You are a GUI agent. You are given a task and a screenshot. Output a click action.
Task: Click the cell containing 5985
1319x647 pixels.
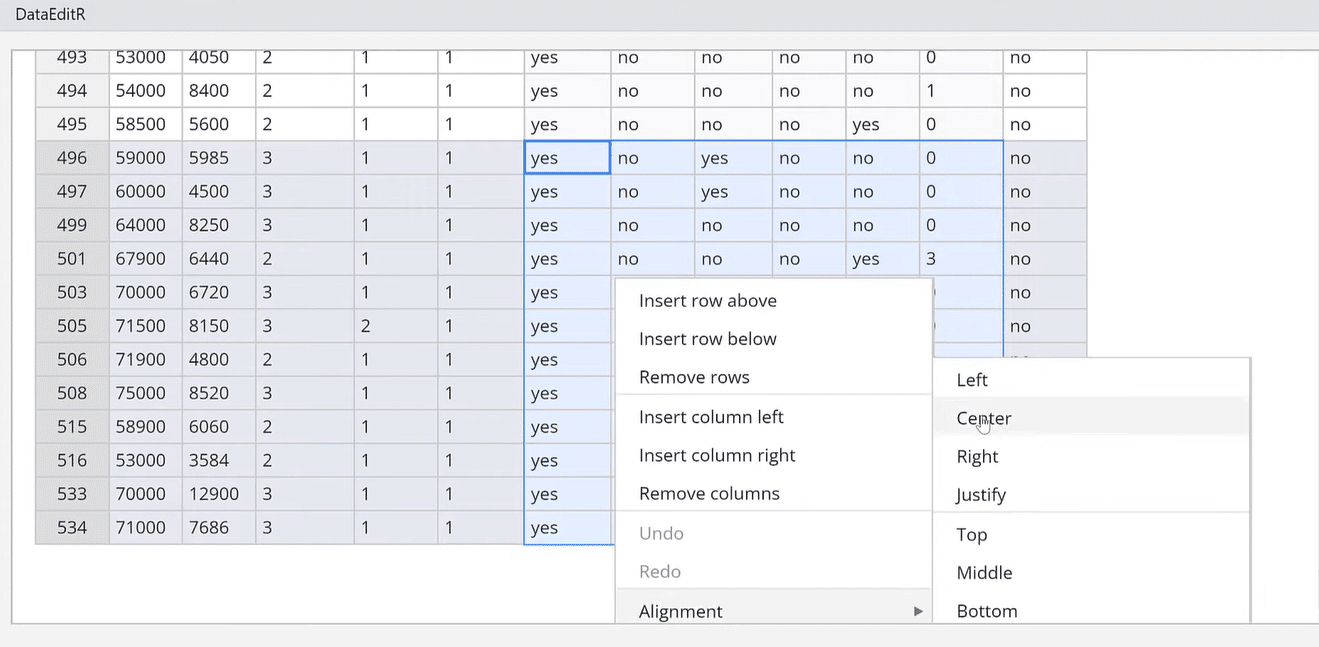219,158
